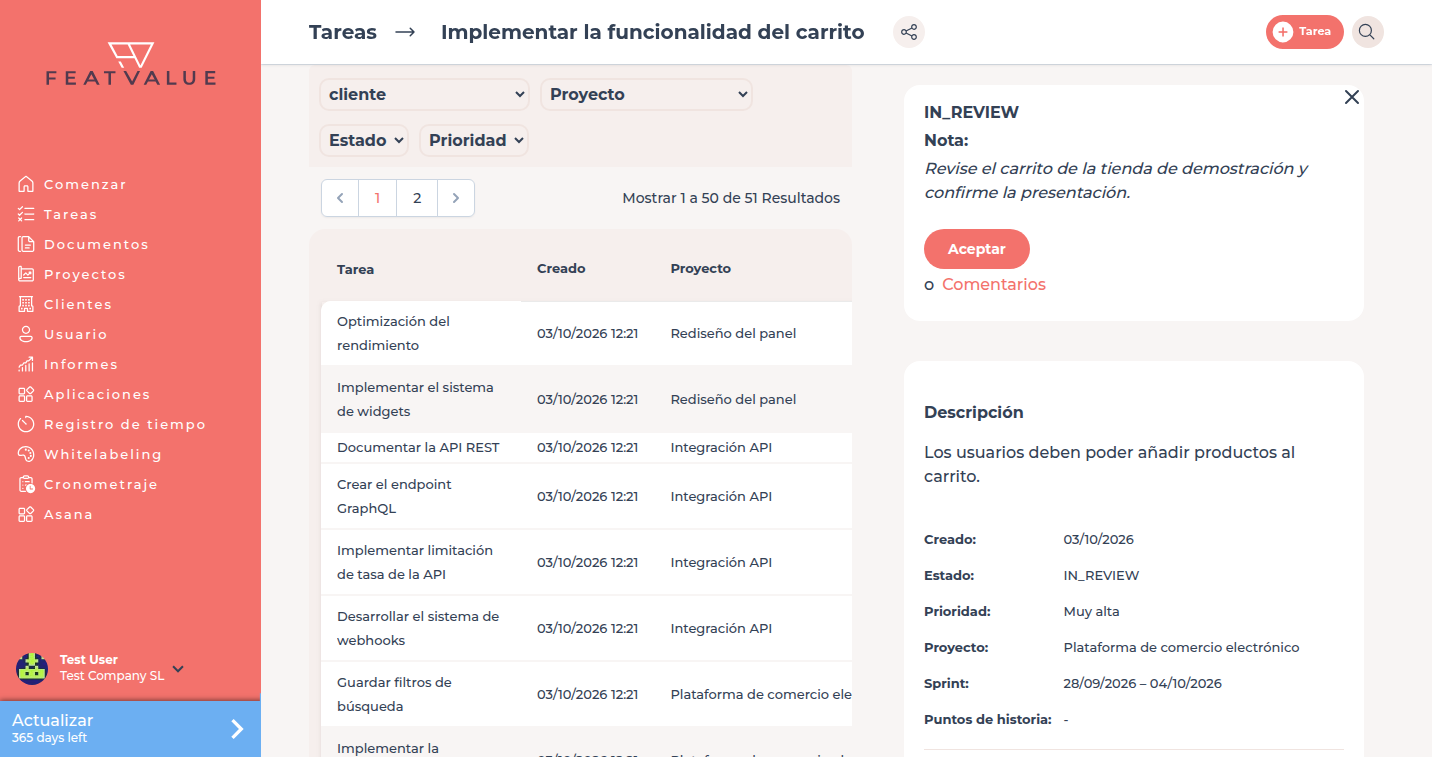Expand the Test User account menu chevron

pyautogui.click(x=178, y=668)
